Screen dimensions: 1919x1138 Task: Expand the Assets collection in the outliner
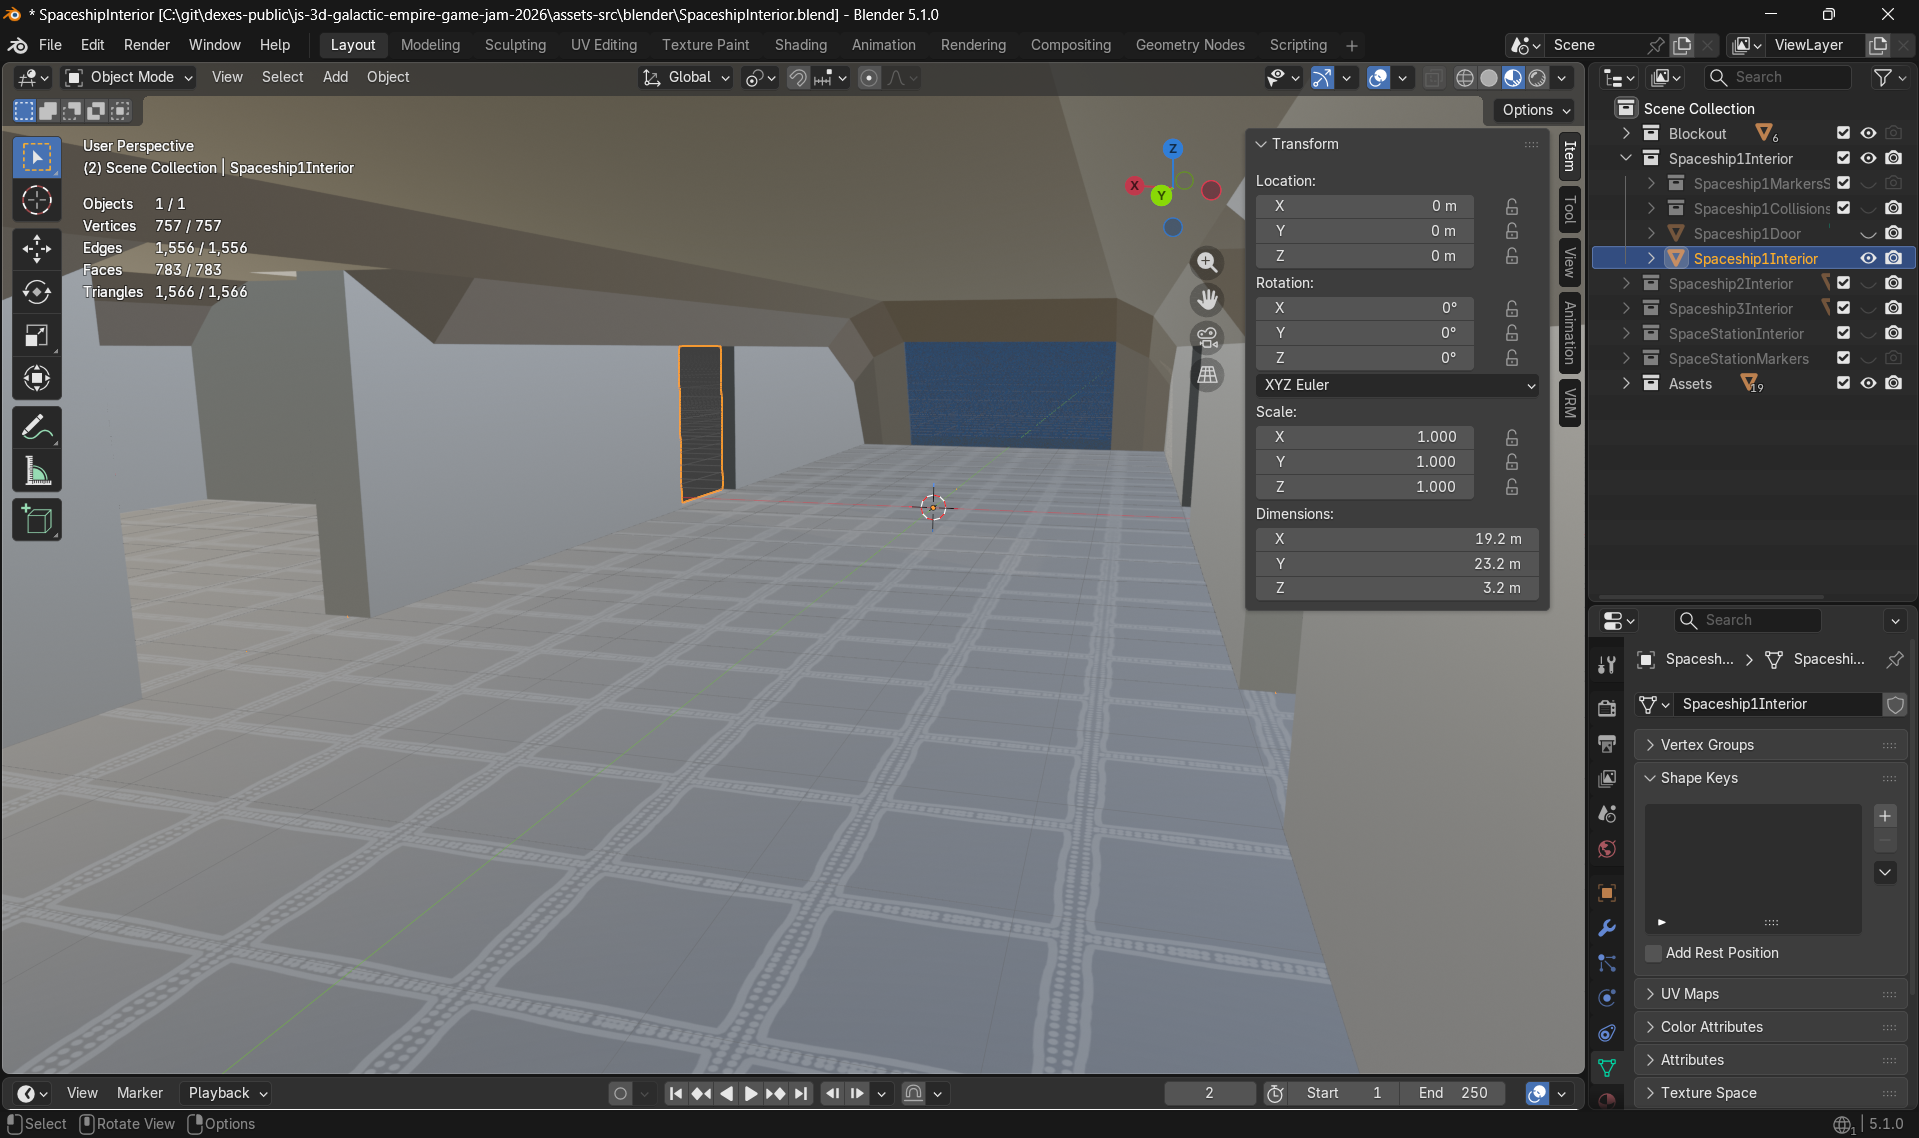[1626, 383]
